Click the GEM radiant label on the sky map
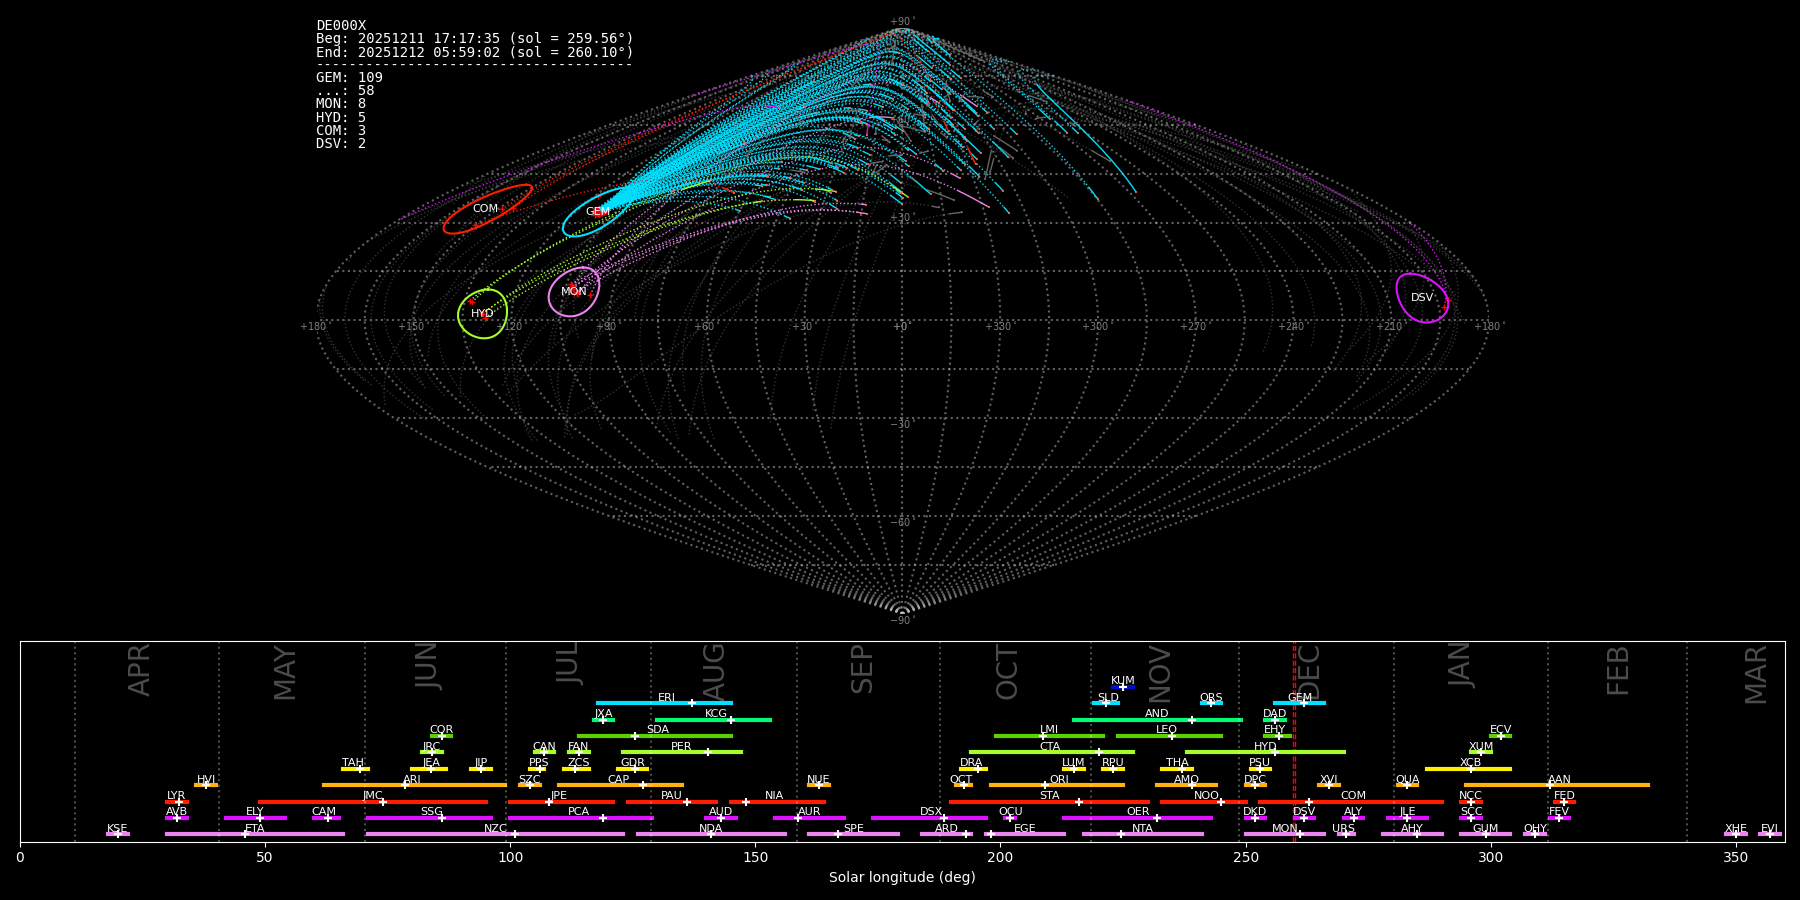 pyautogui.click(x=598, y=212)
